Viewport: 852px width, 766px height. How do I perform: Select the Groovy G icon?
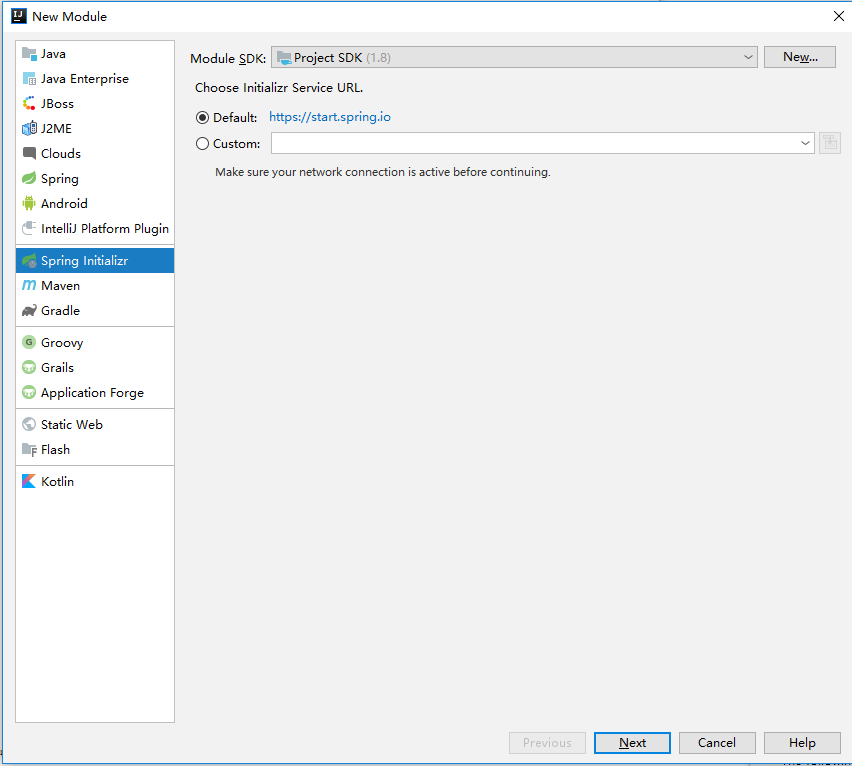29,342
